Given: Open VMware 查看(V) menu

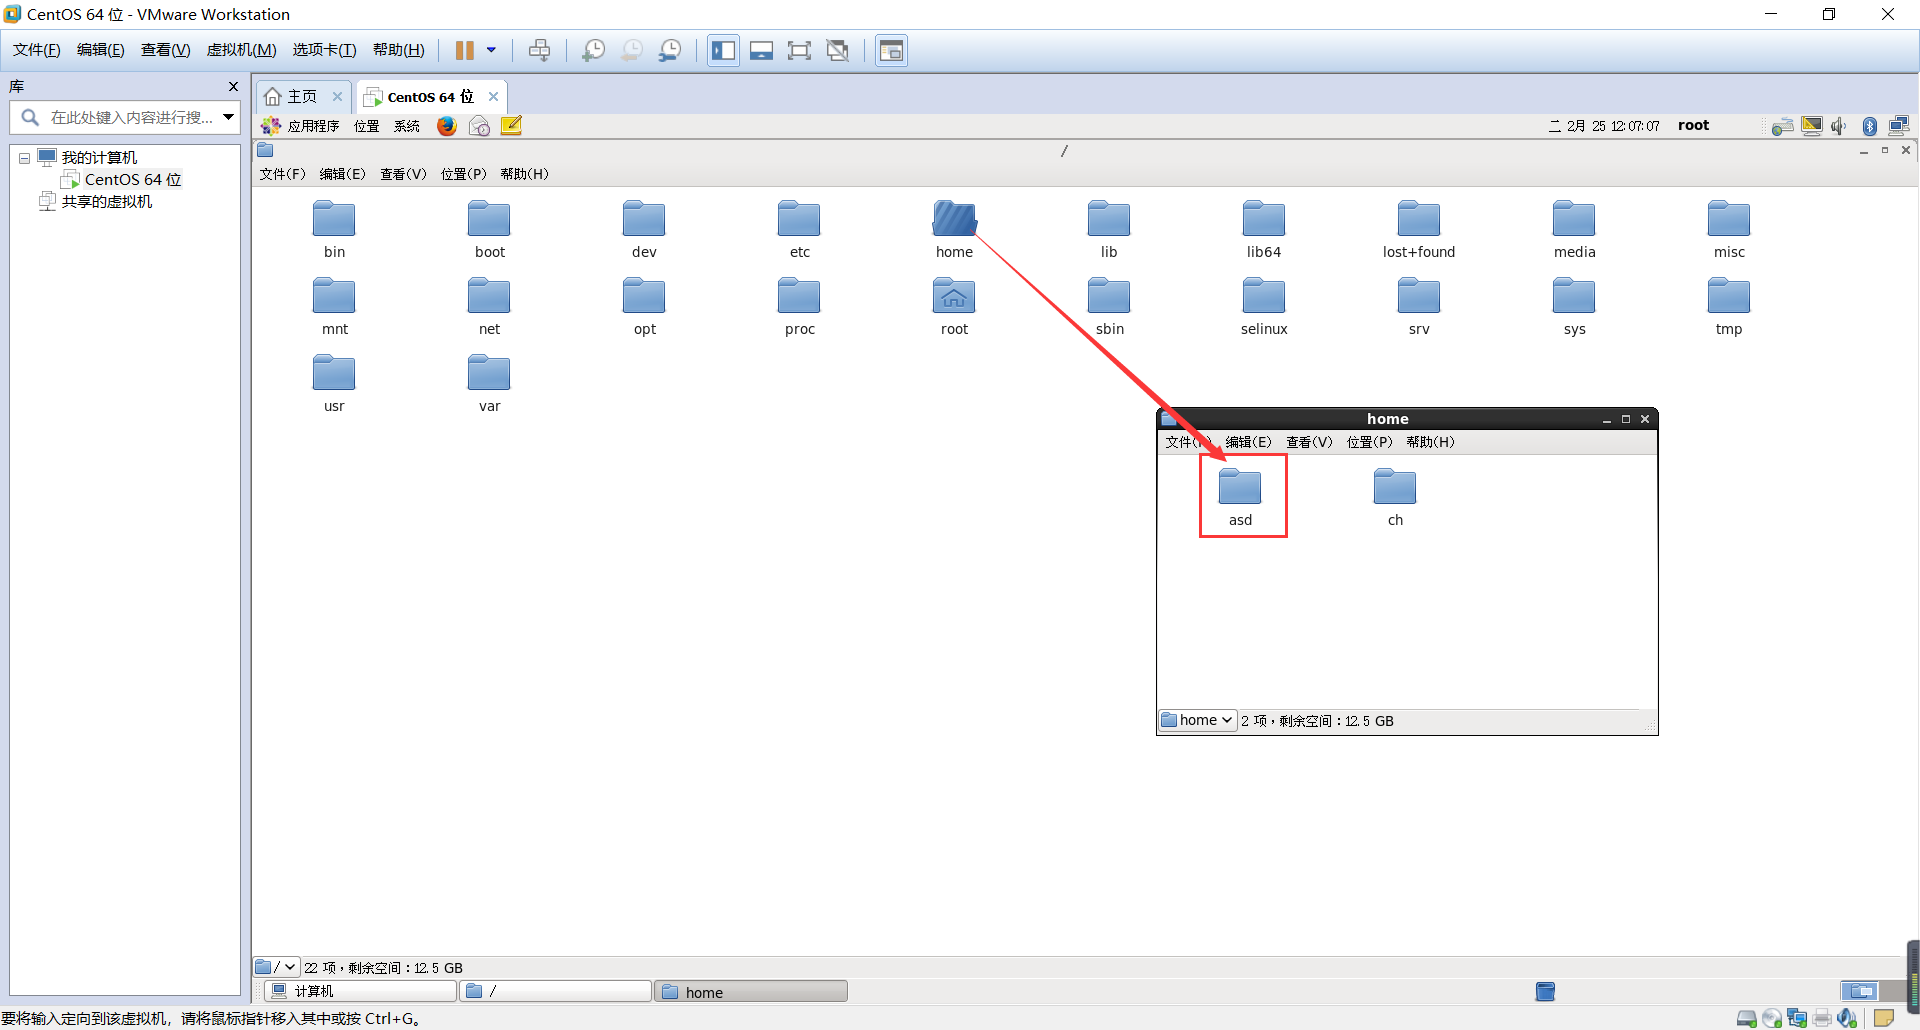Looking at the screenshot, I should pos(166,50).
